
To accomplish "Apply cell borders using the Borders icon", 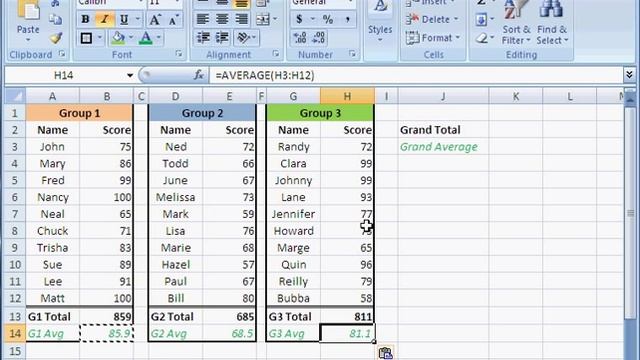I will tap(86, 38).
